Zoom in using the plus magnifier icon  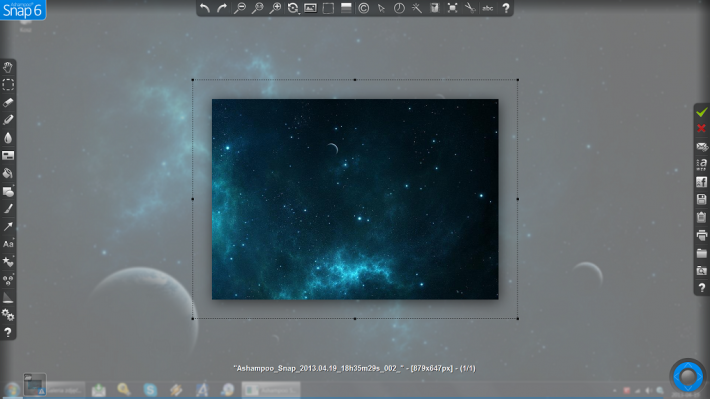275,8
